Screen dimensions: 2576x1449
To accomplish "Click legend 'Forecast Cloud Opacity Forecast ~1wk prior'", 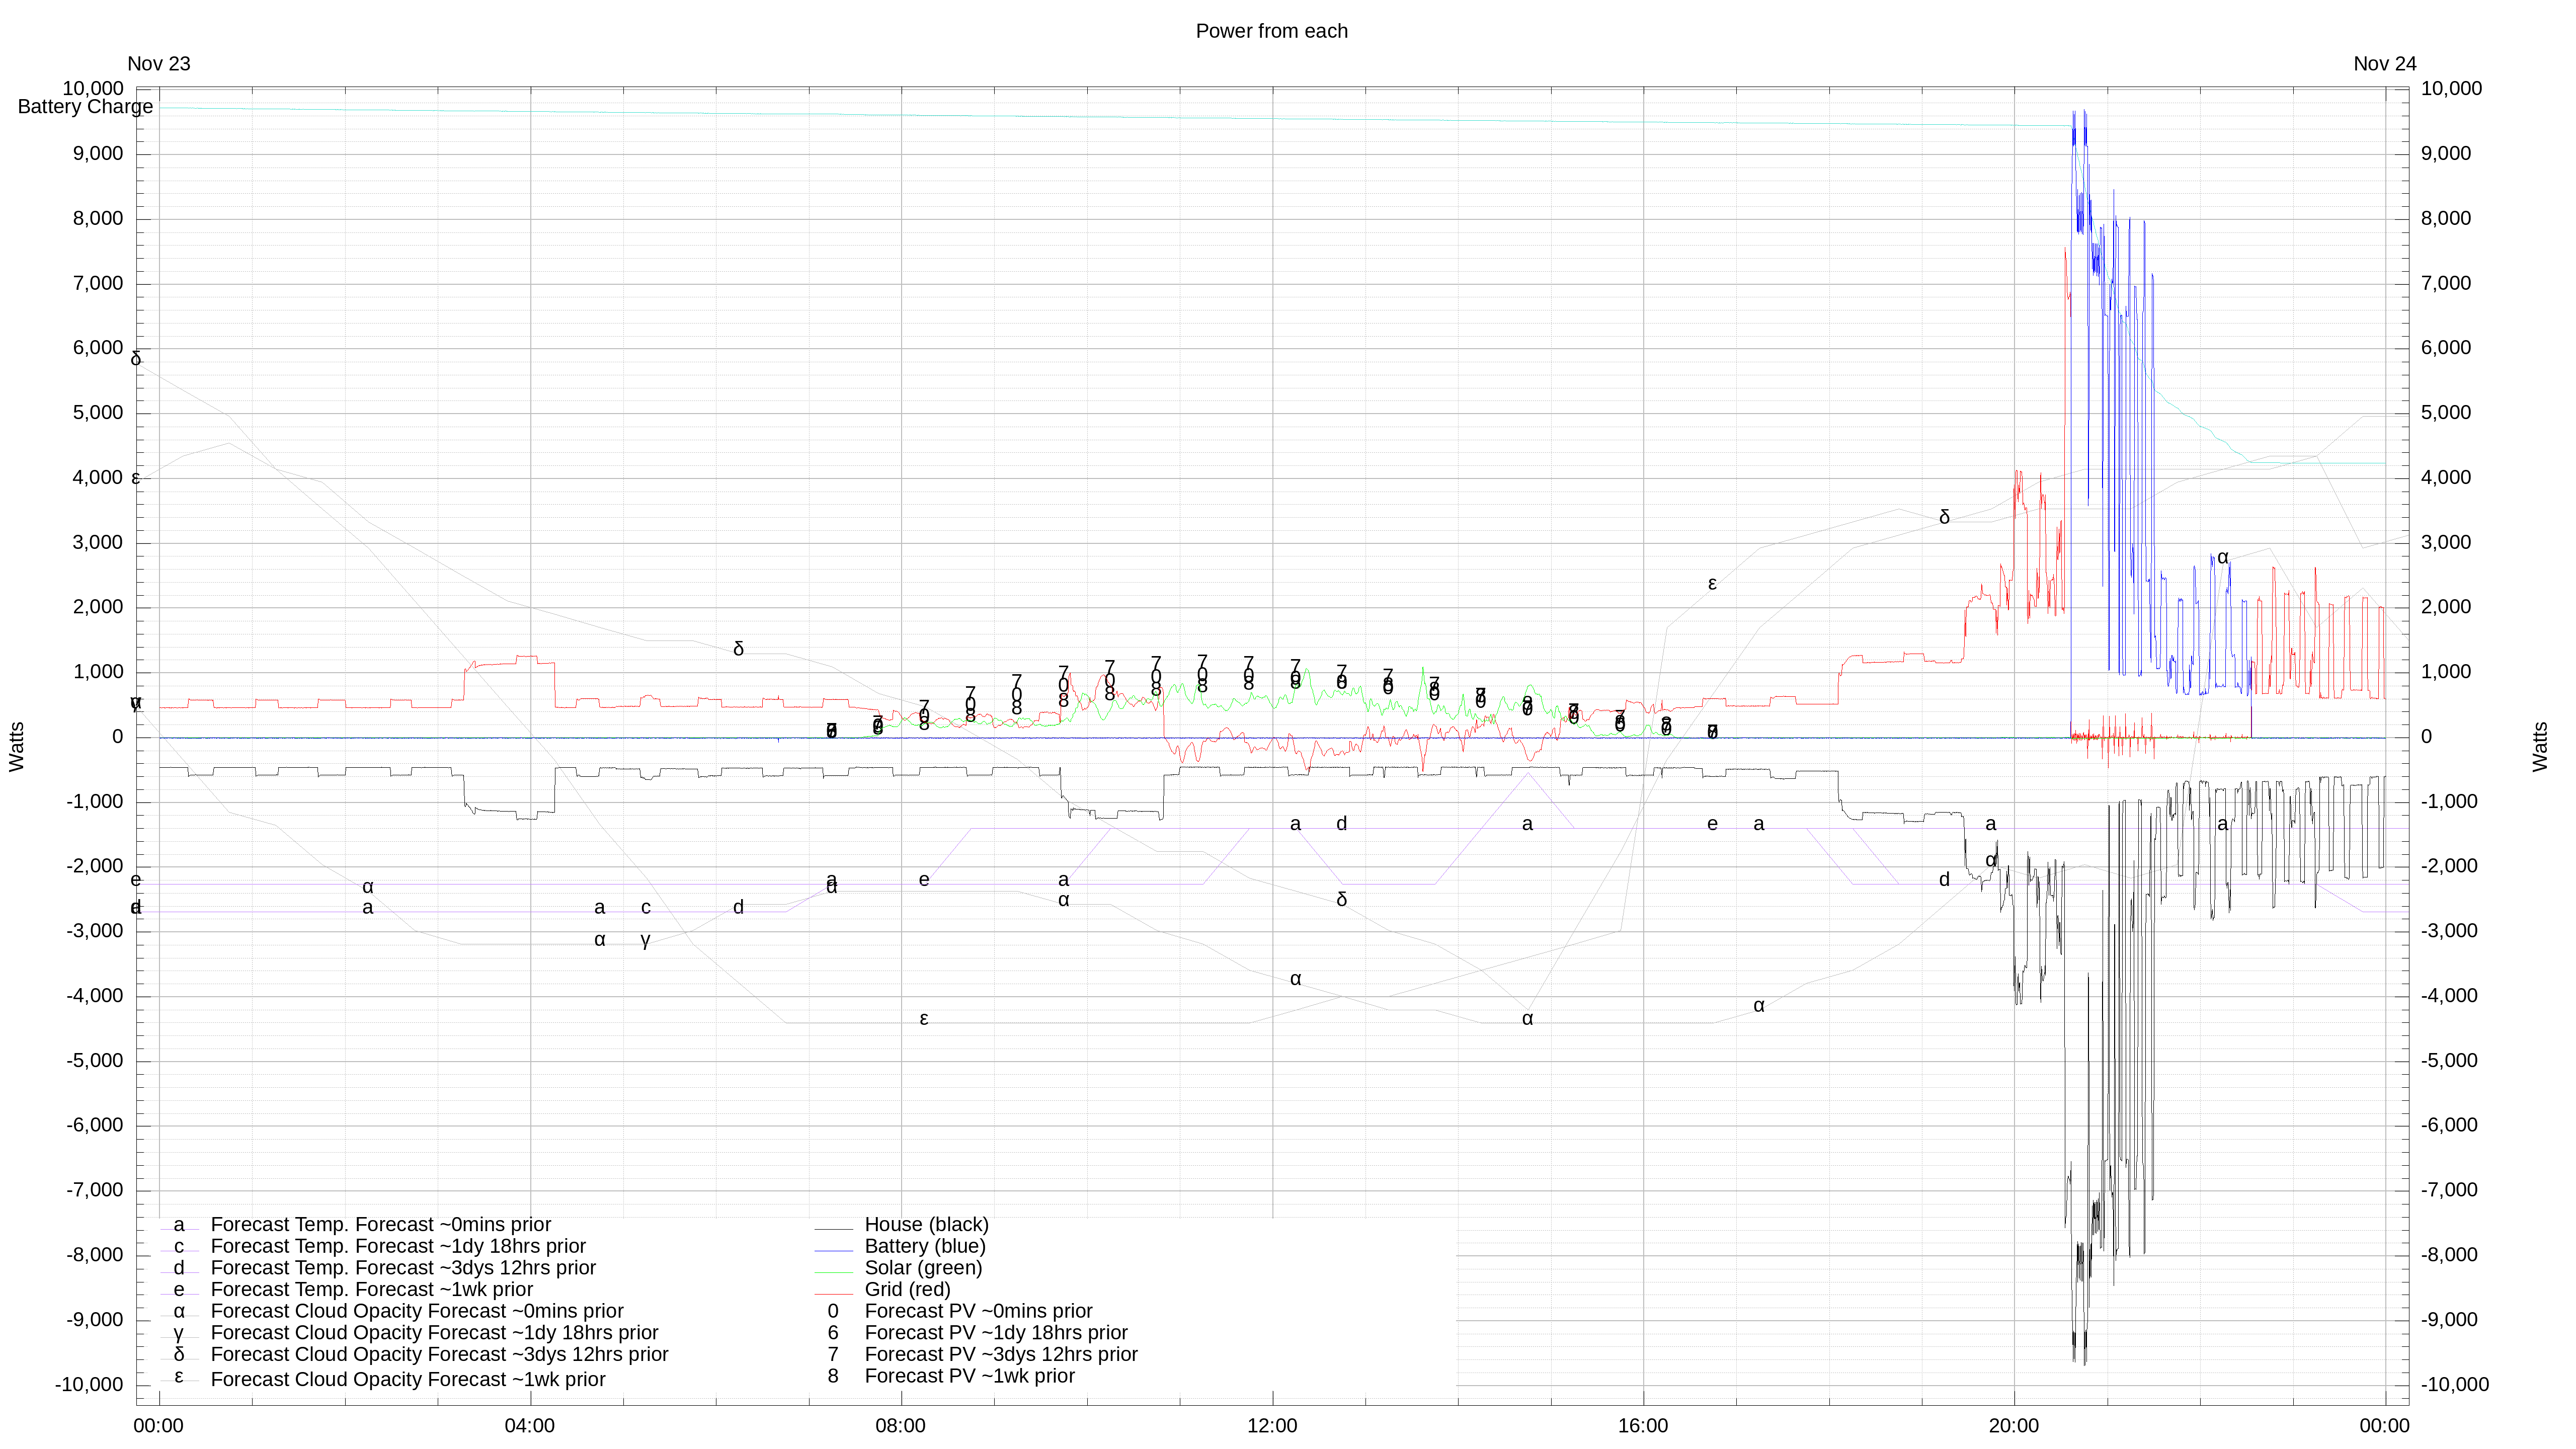I will tap(408, 1379).
